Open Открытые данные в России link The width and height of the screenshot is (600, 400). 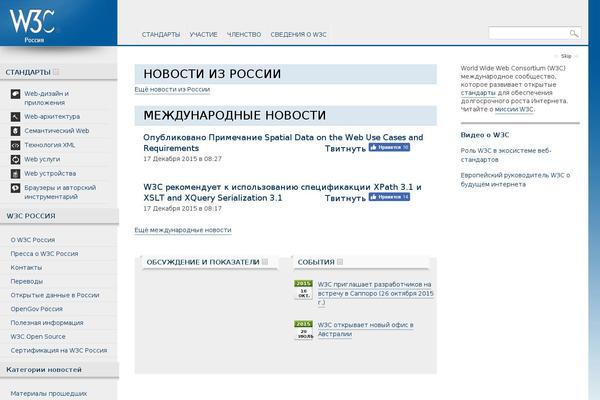point(55,295)
